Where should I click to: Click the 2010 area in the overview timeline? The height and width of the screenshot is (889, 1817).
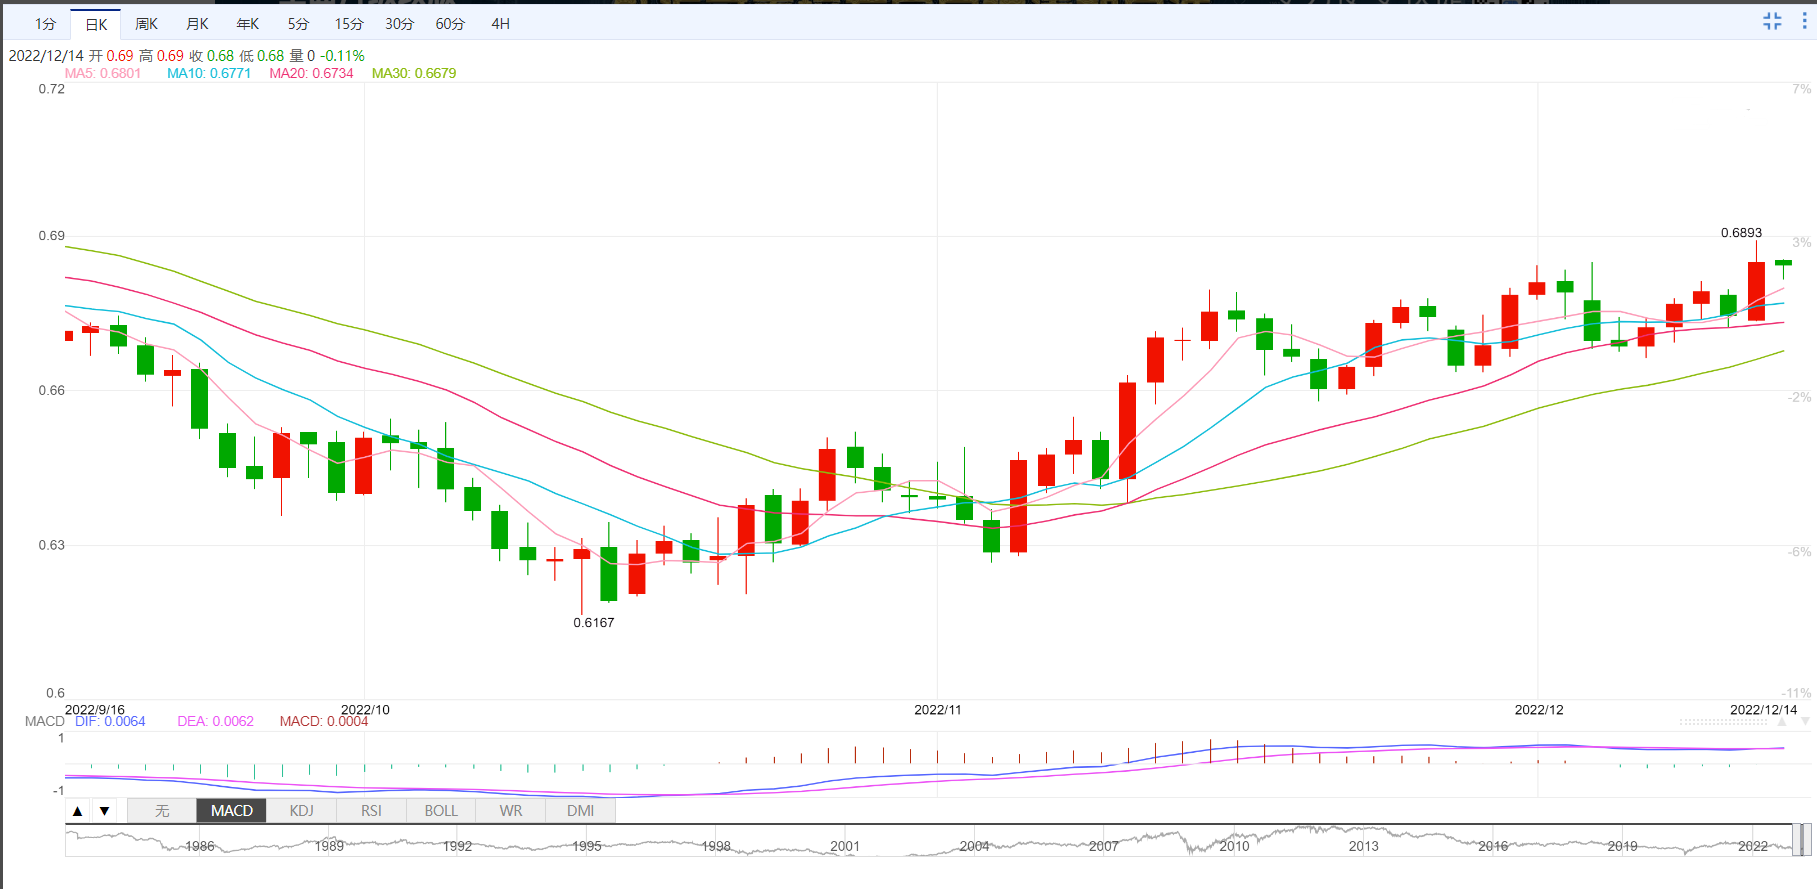(x=1234, y=846)
